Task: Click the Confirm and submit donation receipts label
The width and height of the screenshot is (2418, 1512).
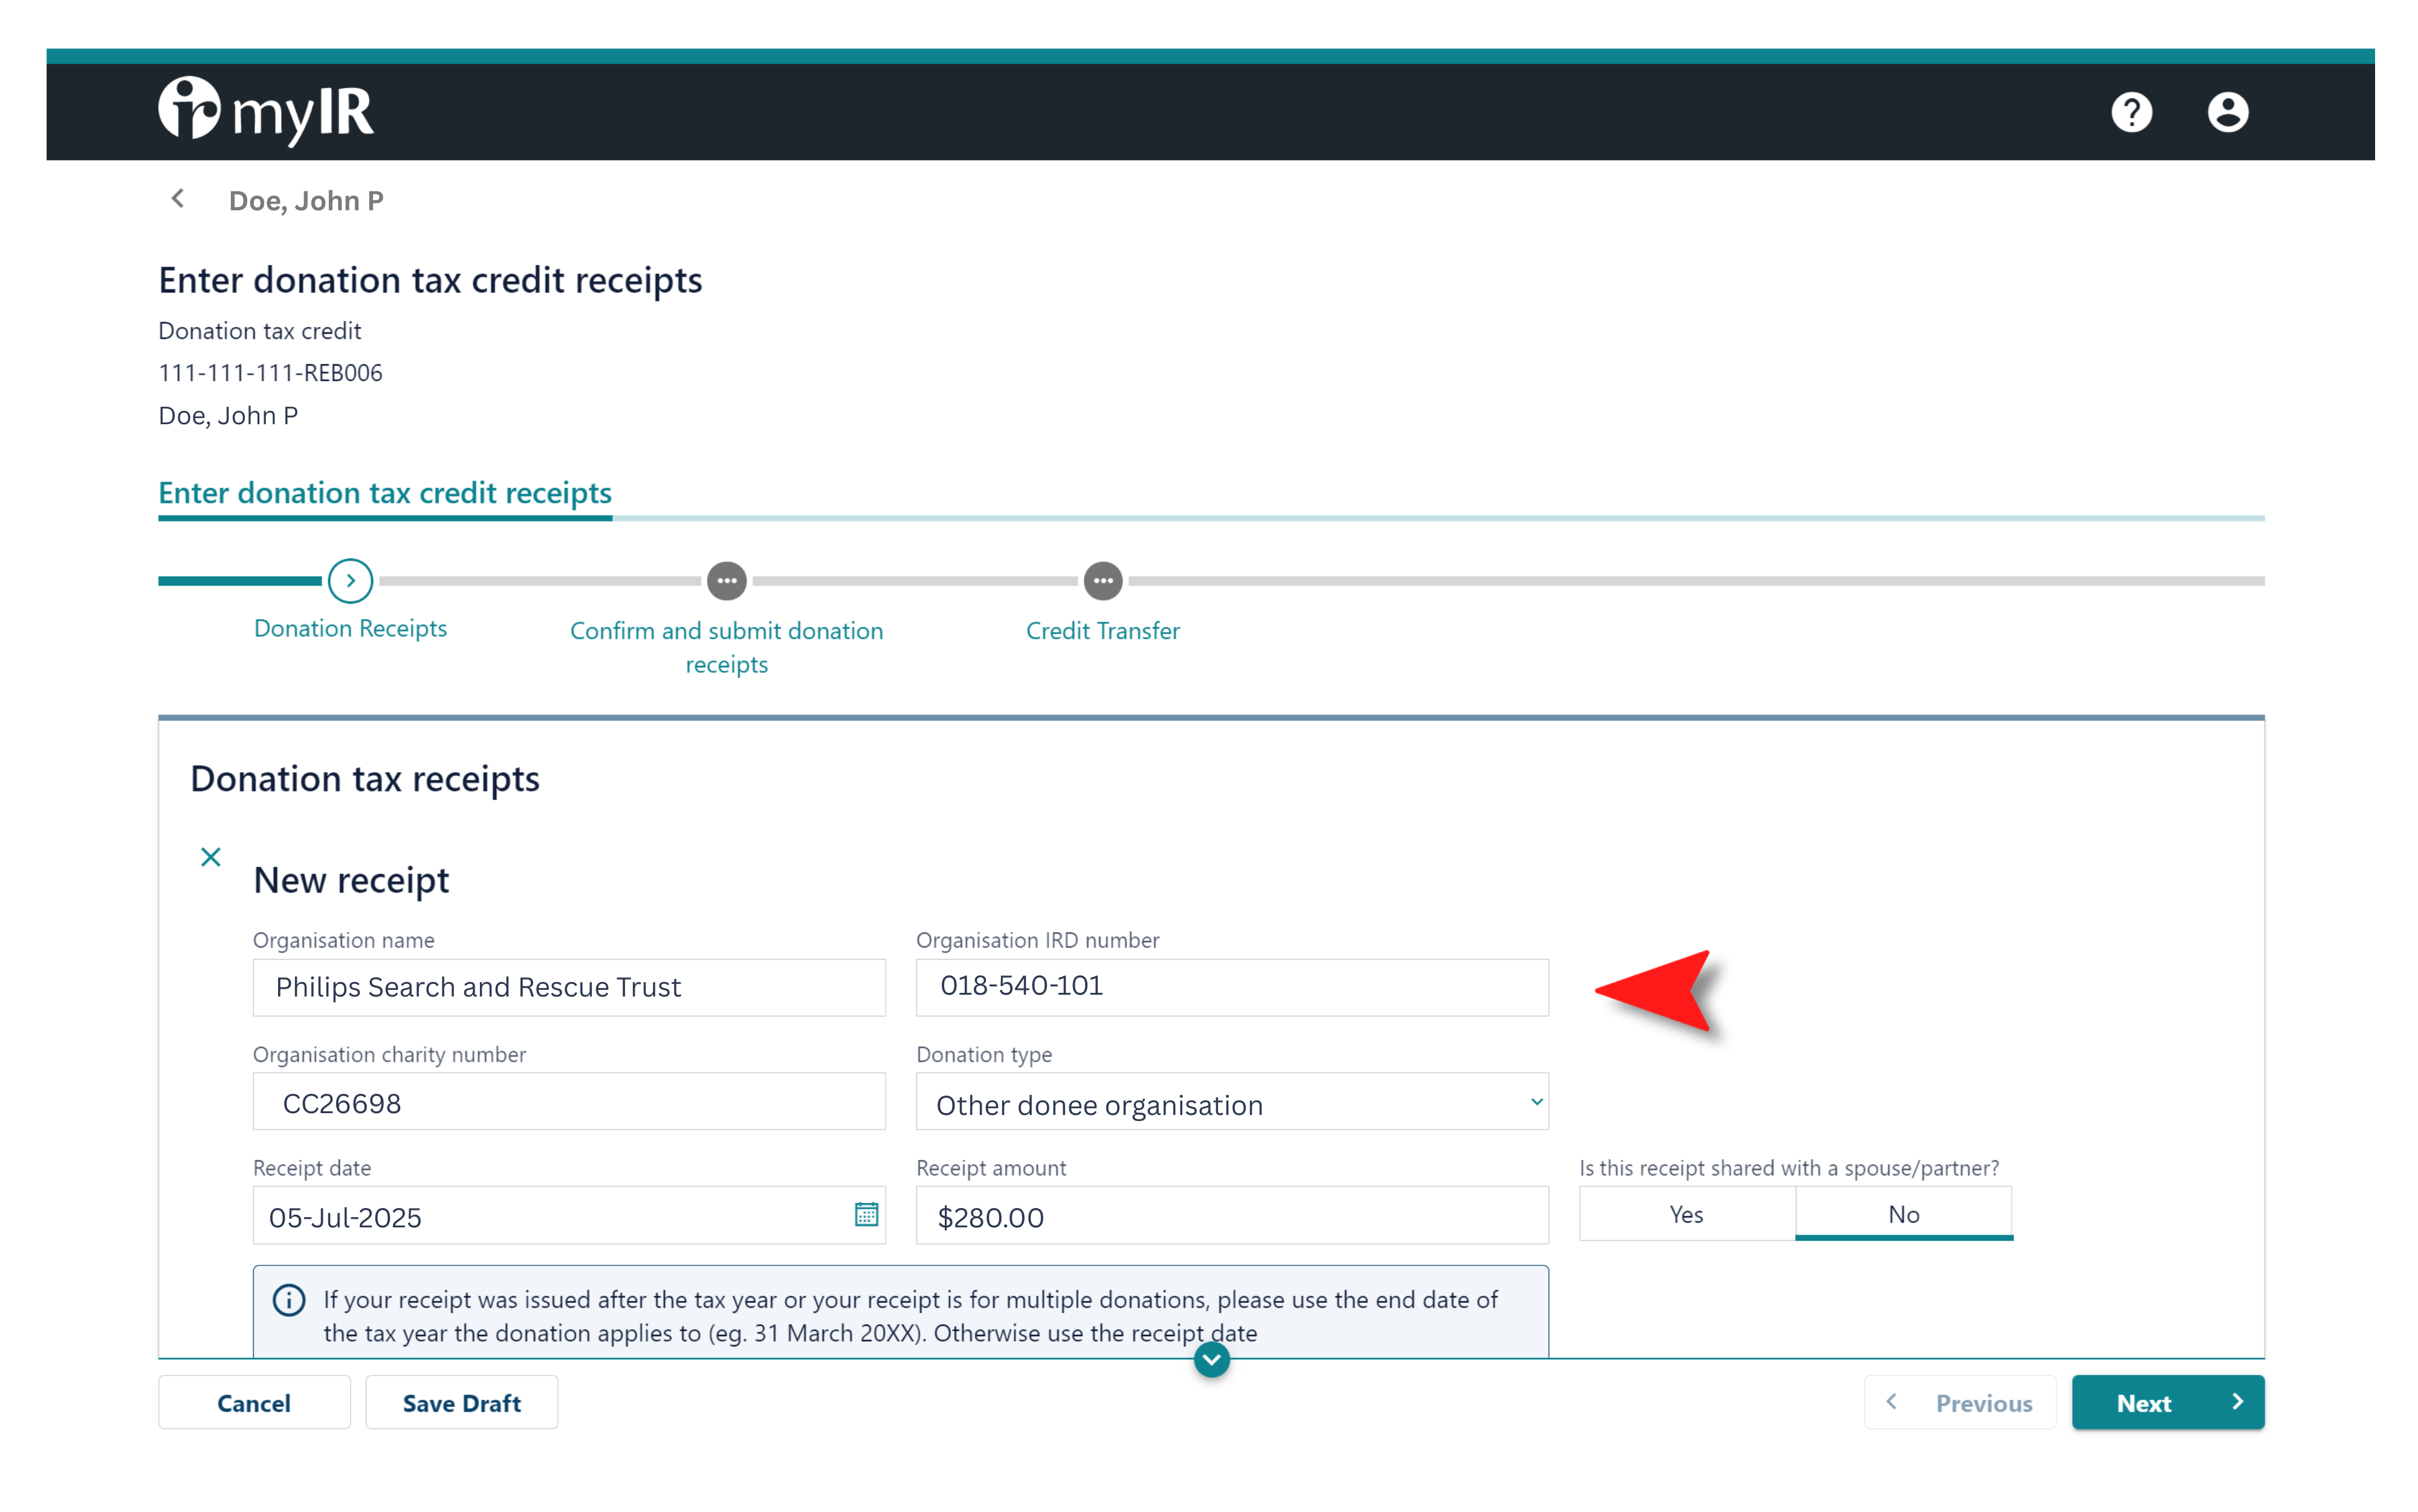Action: point(726,647)
